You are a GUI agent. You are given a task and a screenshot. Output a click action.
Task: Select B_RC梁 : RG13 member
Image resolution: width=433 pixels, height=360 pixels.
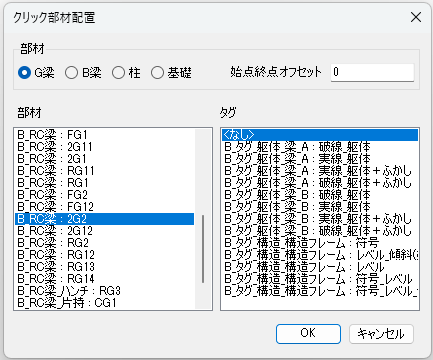105,267
